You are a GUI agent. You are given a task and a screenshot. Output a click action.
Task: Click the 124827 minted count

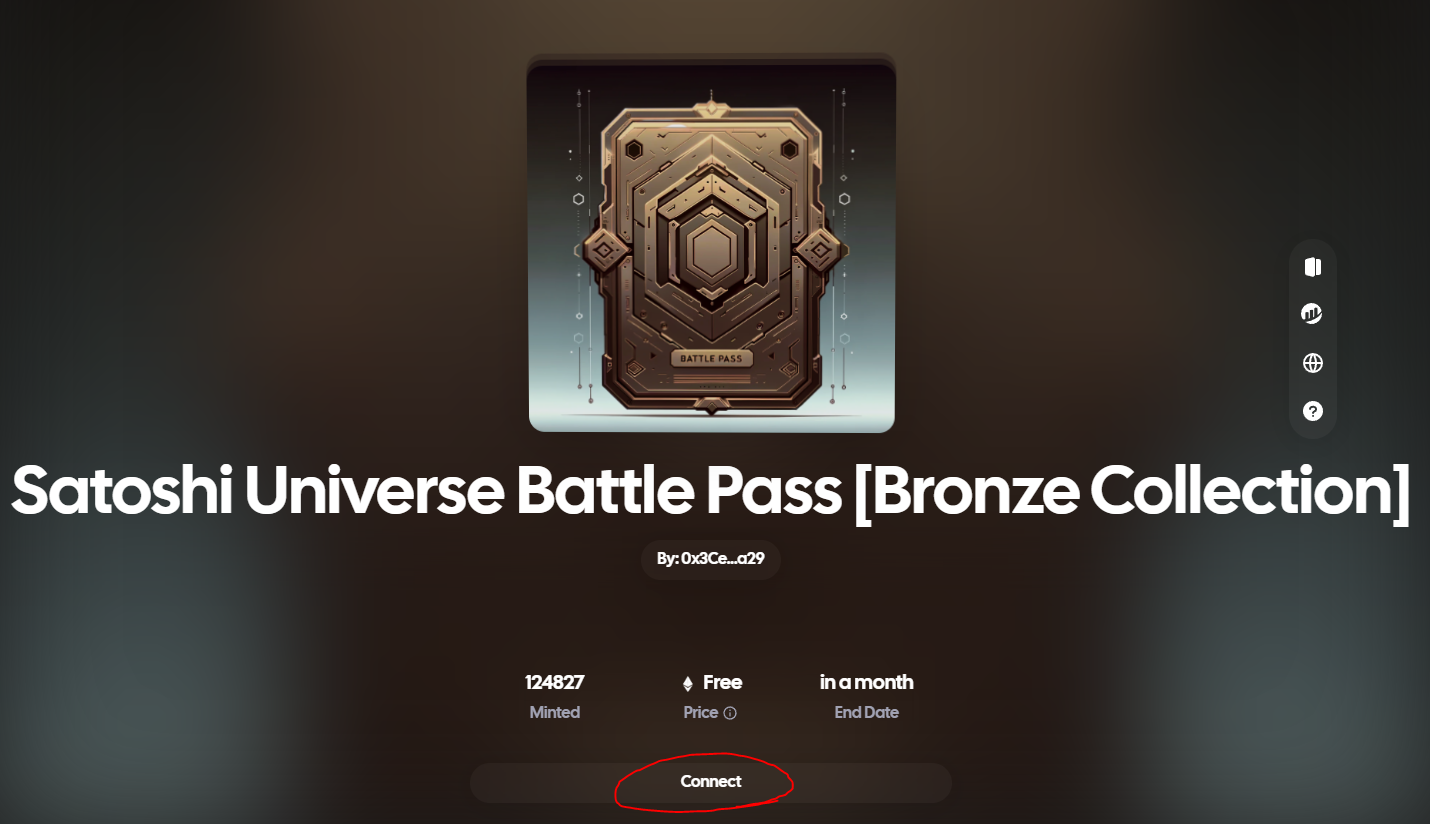(x=555, y=682)
